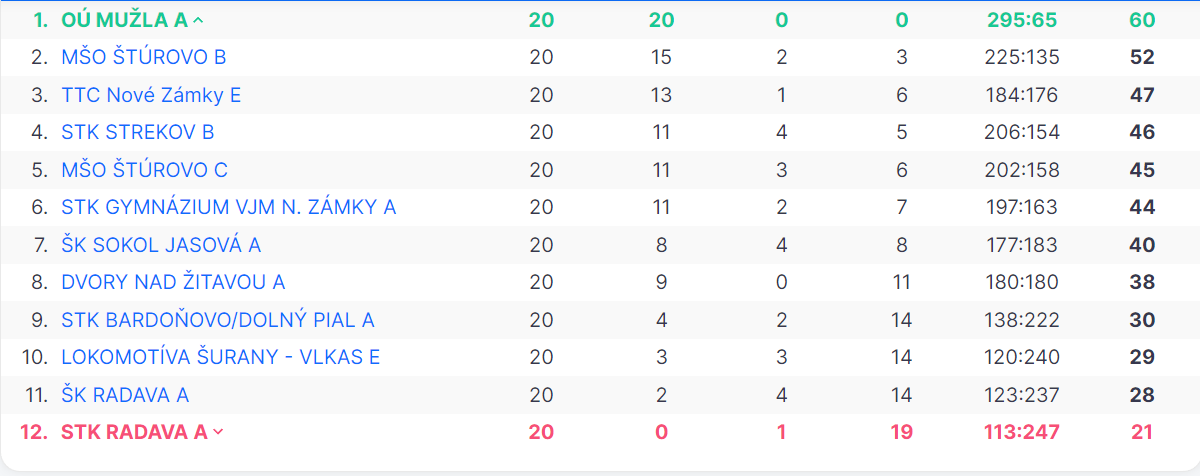Select the ŠK SOKOL JASOVÁ A team
The width and height of the screenshot is (1200, 476).
pyautogui.click(x=161, y=245)
